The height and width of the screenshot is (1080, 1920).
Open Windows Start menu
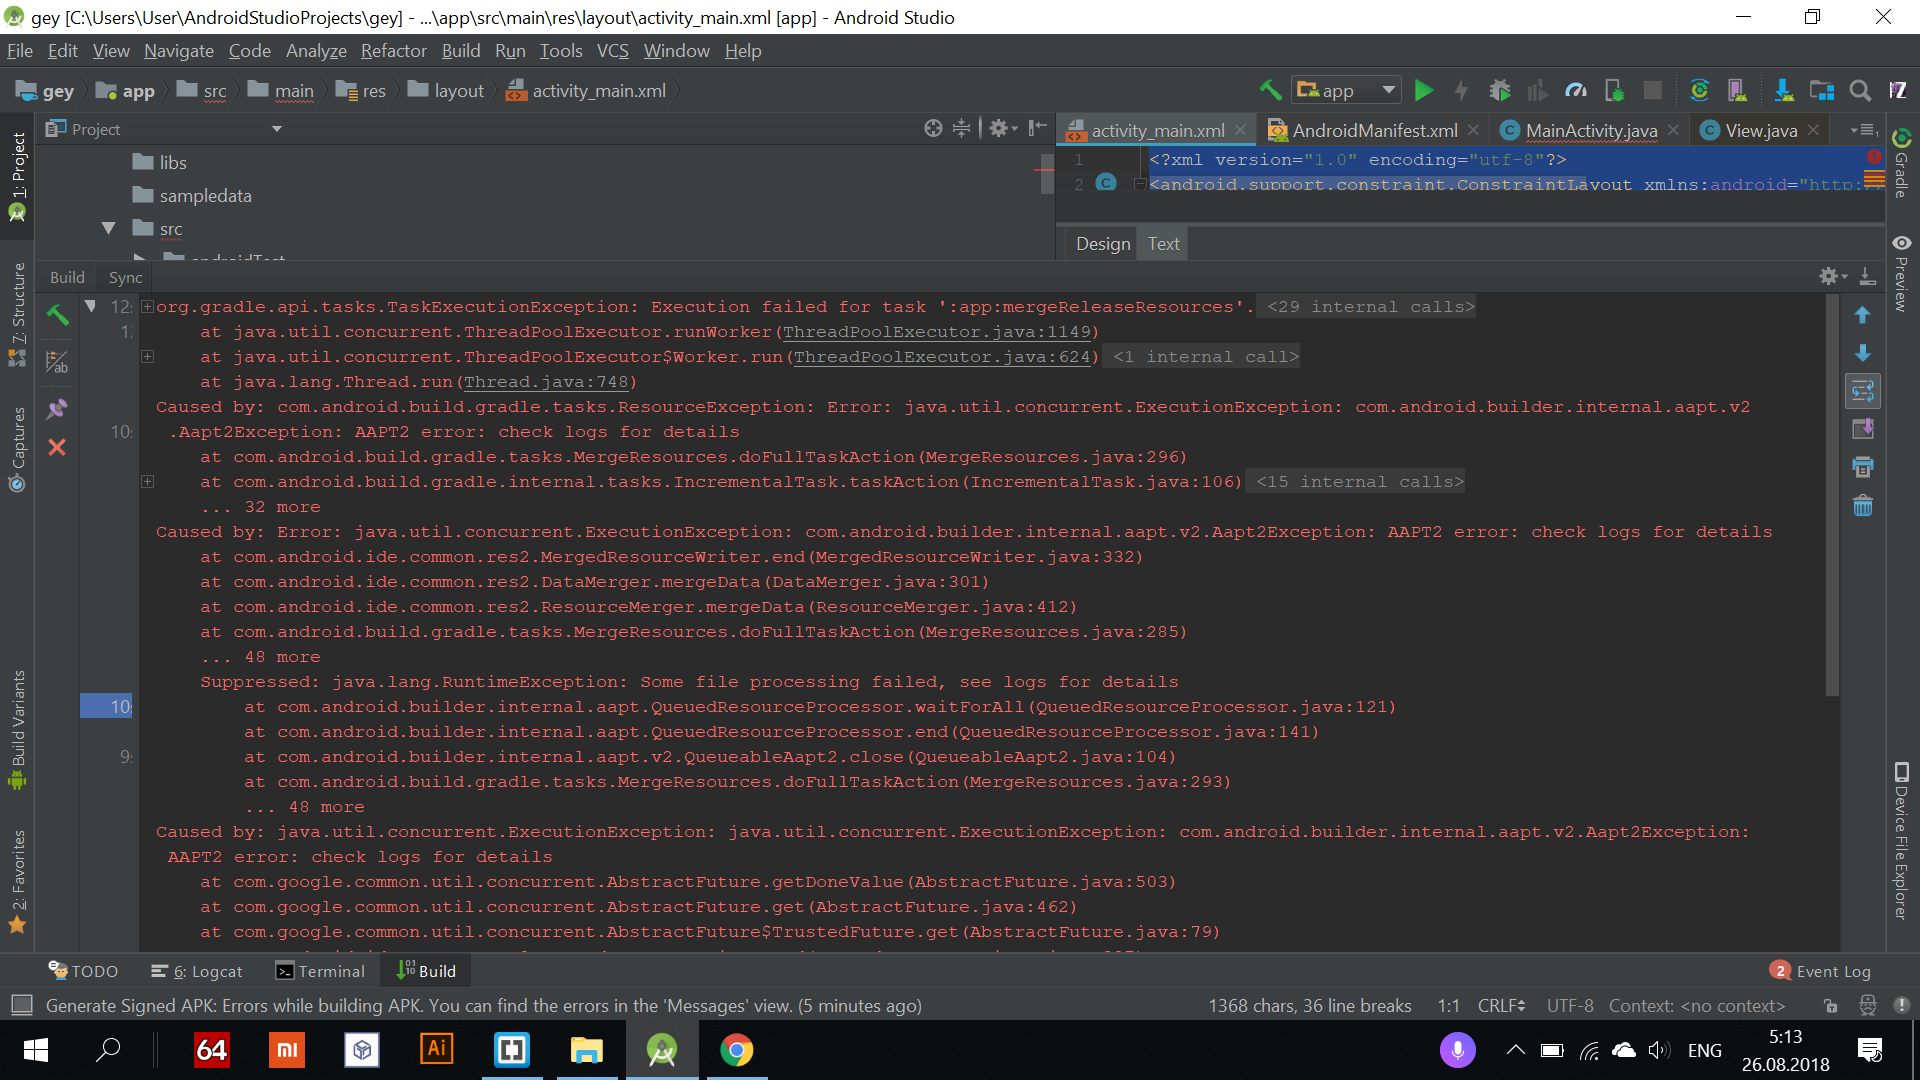(x=35, y=1050)
